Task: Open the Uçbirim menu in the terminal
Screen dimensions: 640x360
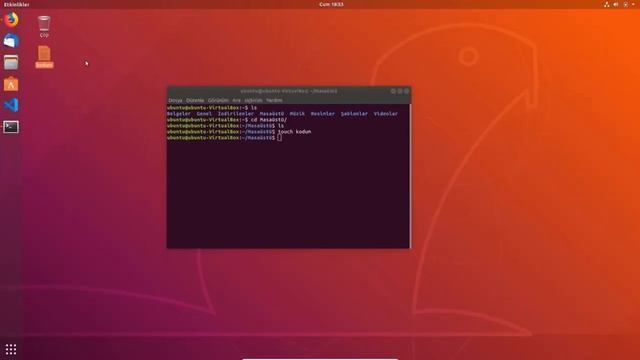Action: tap(253, 100)
